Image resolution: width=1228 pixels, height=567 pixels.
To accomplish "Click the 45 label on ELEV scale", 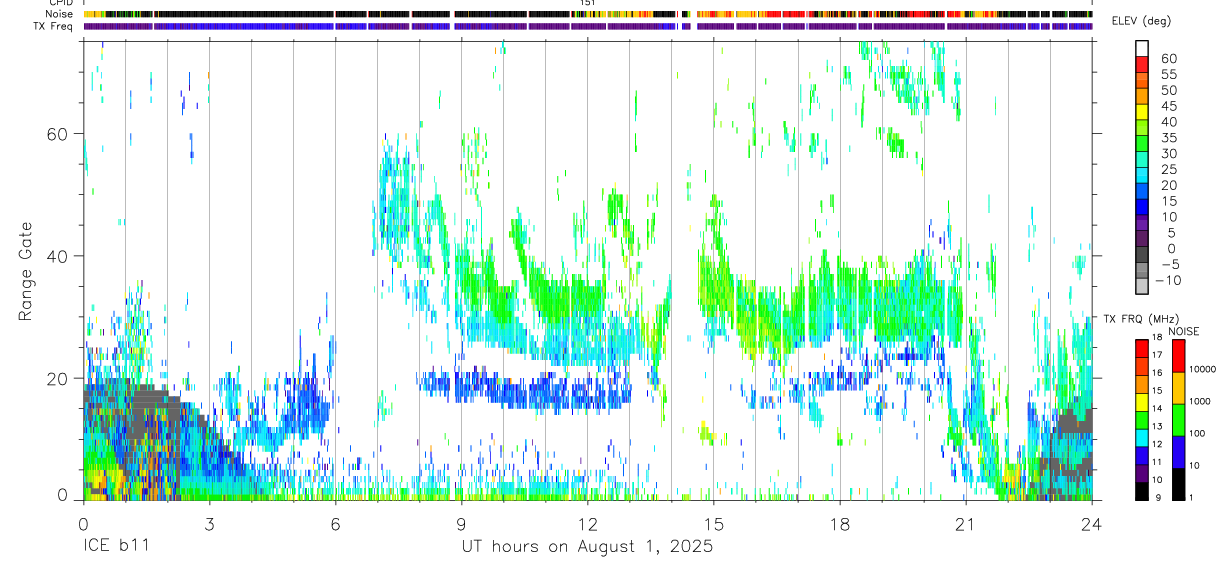I will tap(1168, 106).
